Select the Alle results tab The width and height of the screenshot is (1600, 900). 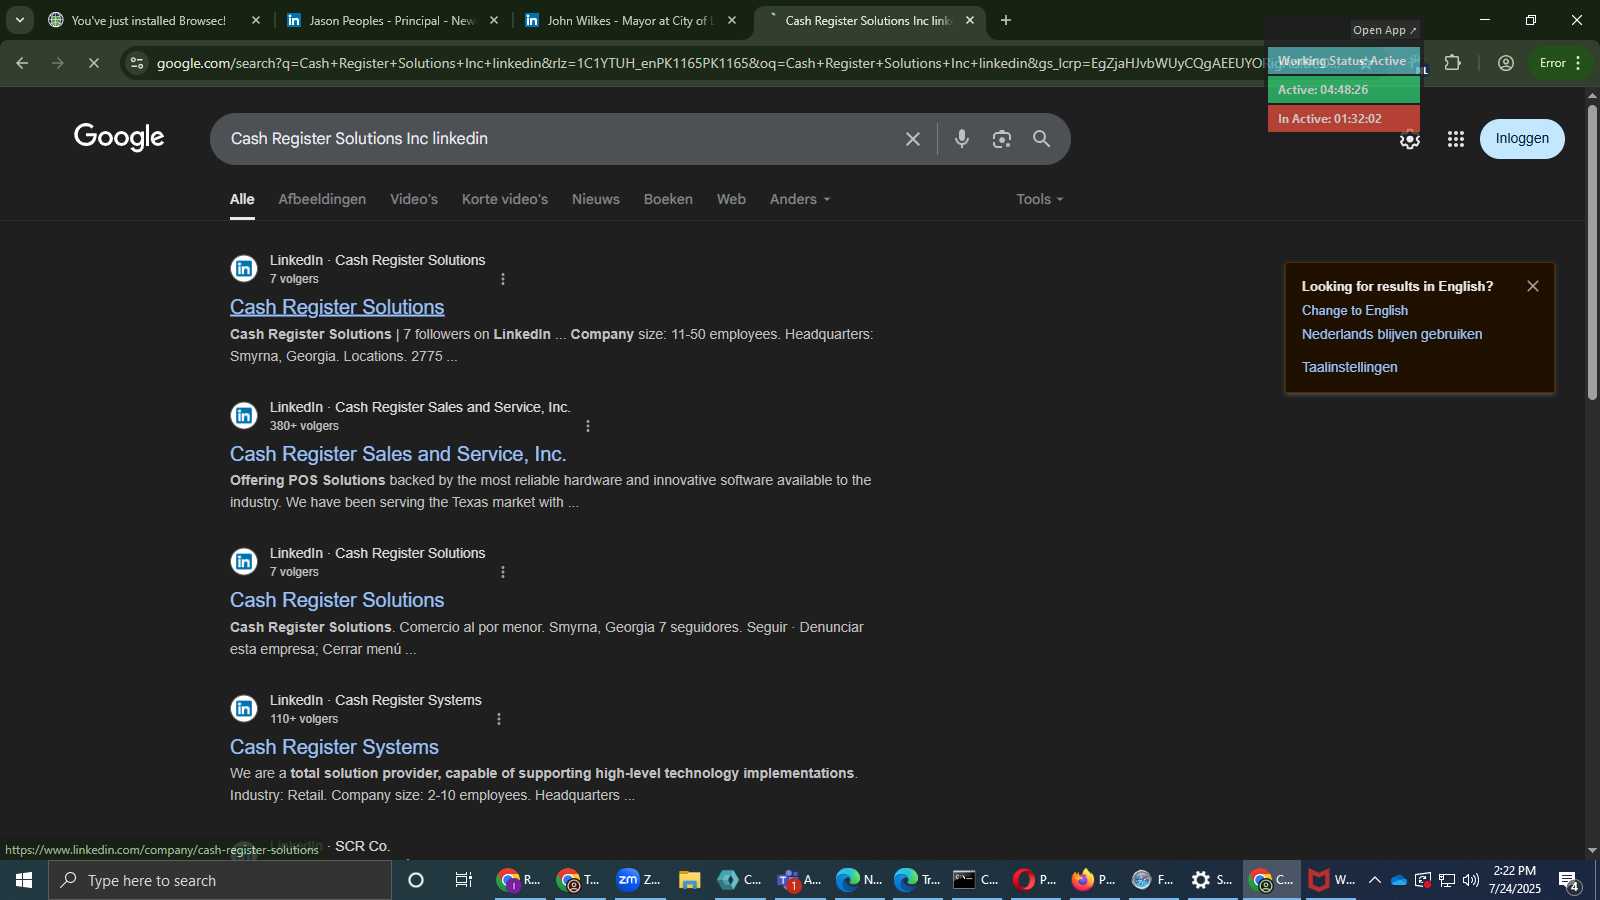tap(242, 199)
